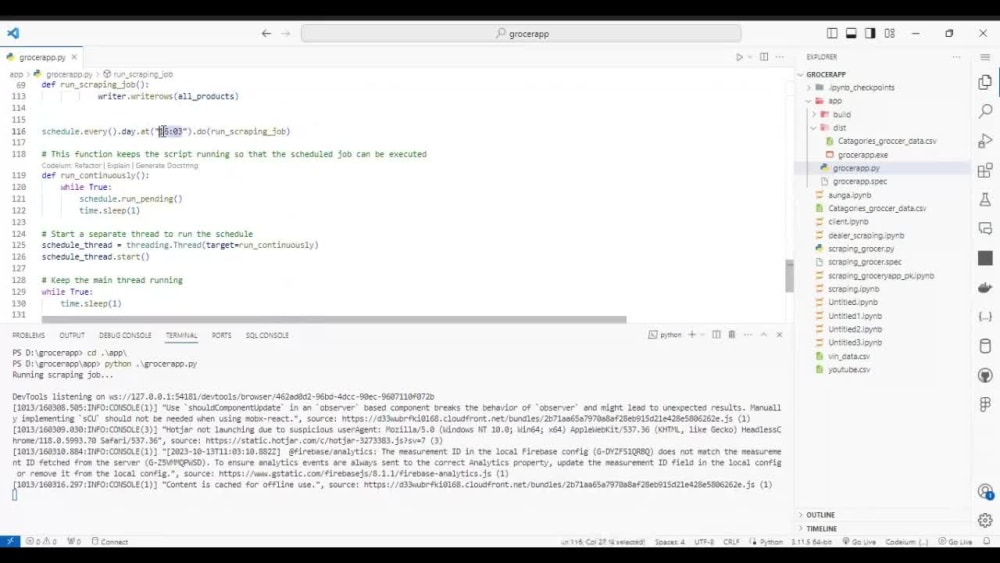
Task: Add a new terminal with plus icon
Action: 692,335
